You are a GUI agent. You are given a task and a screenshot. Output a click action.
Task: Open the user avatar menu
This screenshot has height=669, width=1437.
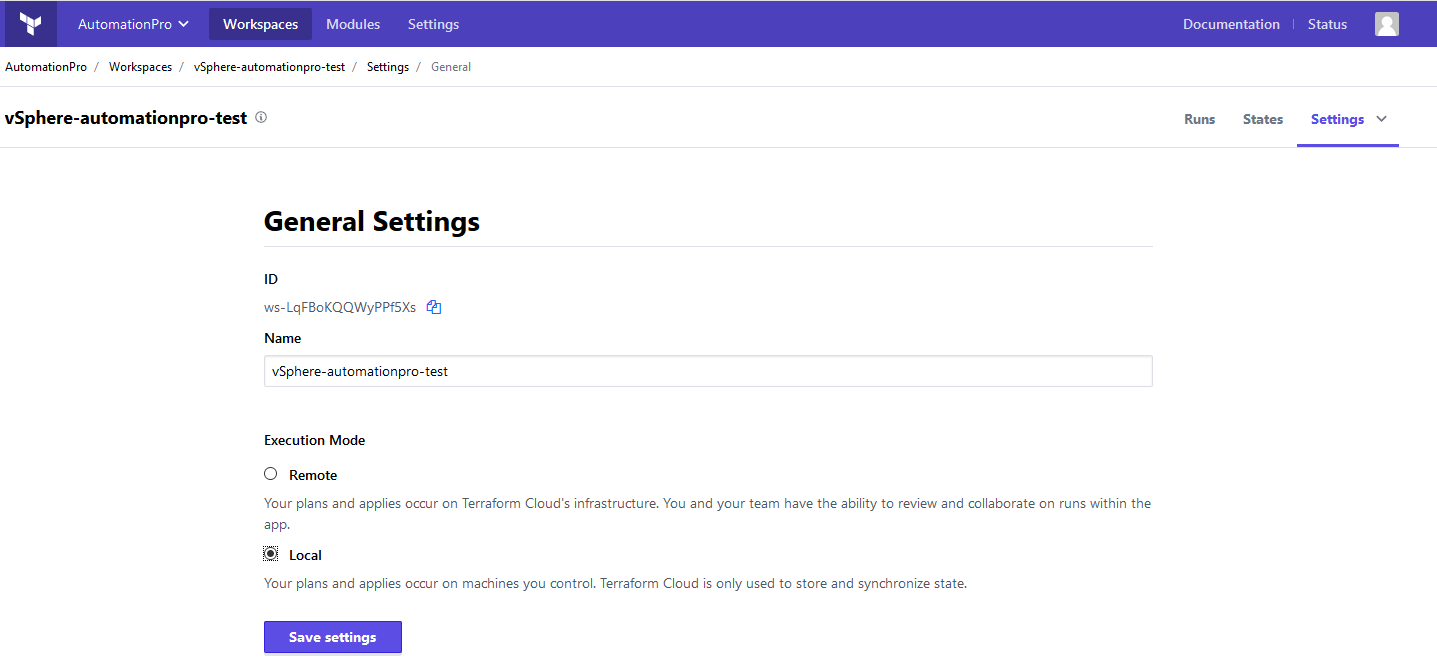pyautogui.click(x=1386, y=24)
